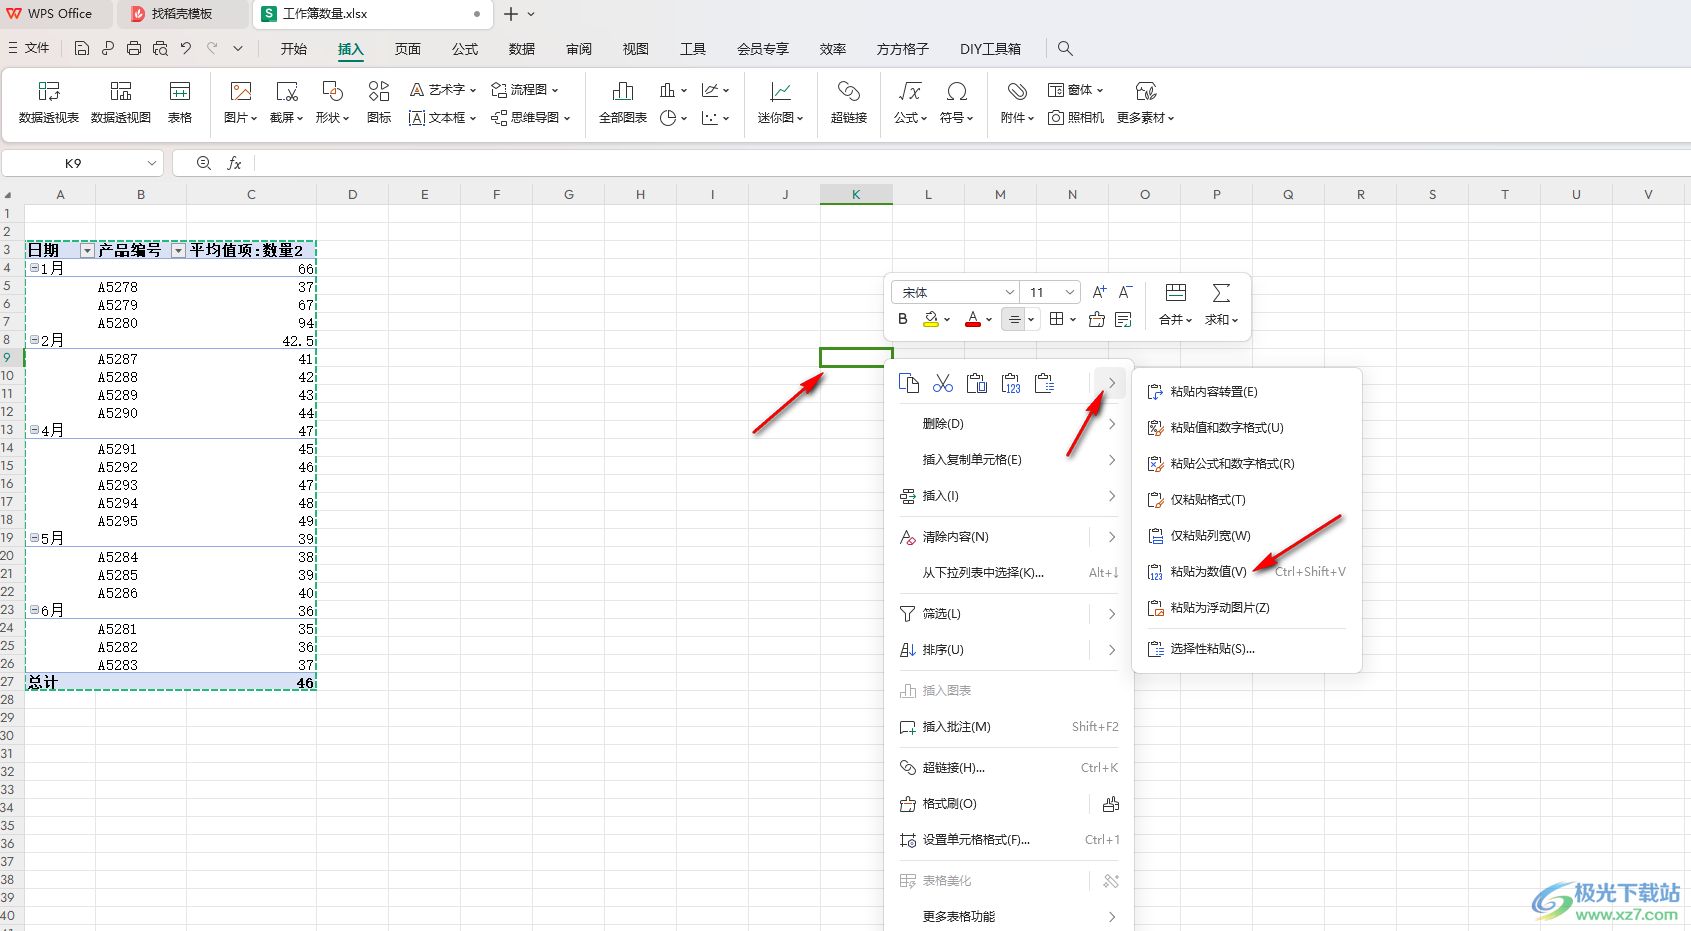Screen dimensions: 1691x931
Task: Expand the Name Box dropdown arrow
Action: [152, 163]
